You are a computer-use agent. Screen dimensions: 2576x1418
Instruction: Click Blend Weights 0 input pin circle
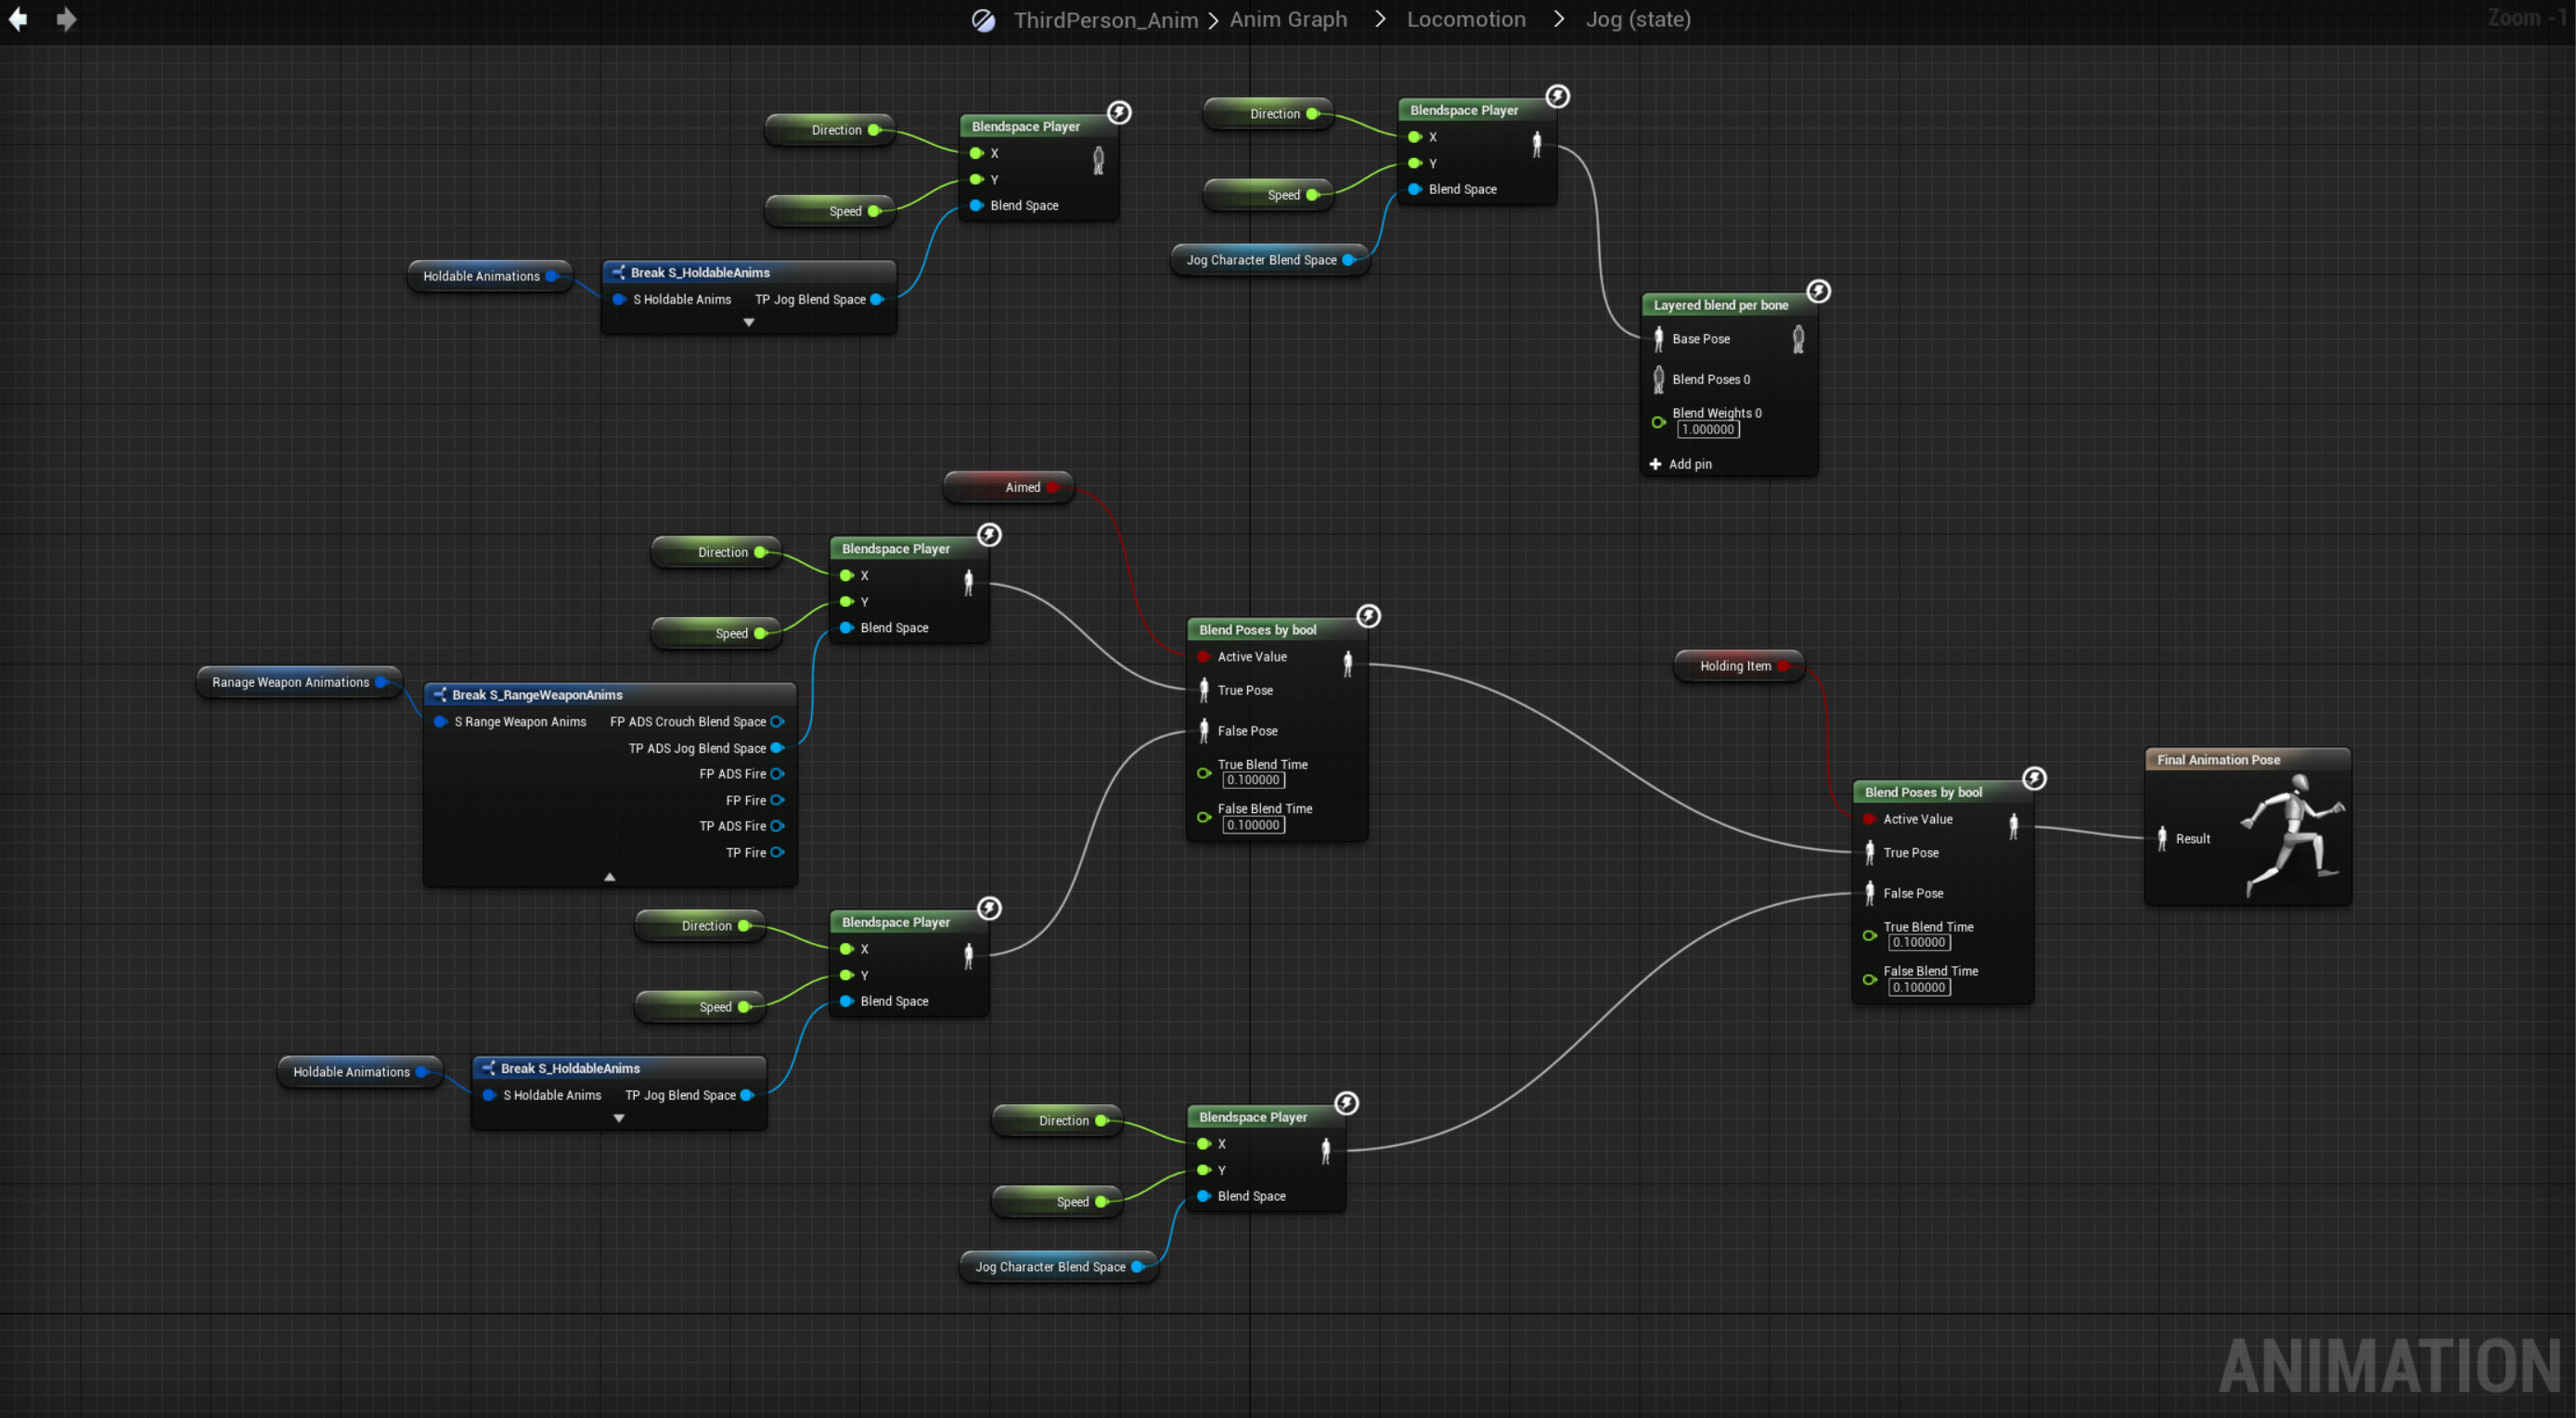tap(1658, 422)
